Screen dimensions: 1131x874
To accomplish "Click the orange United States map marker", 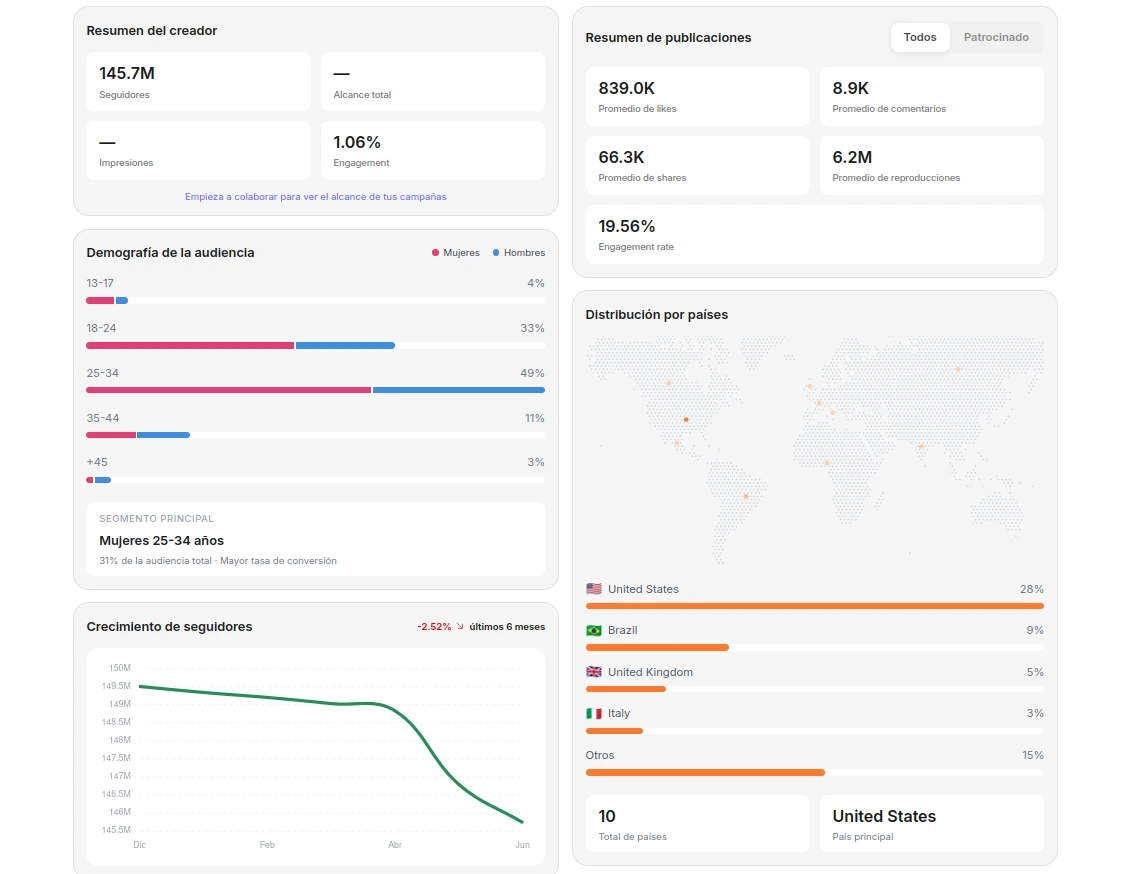I will tap(686, 419).
